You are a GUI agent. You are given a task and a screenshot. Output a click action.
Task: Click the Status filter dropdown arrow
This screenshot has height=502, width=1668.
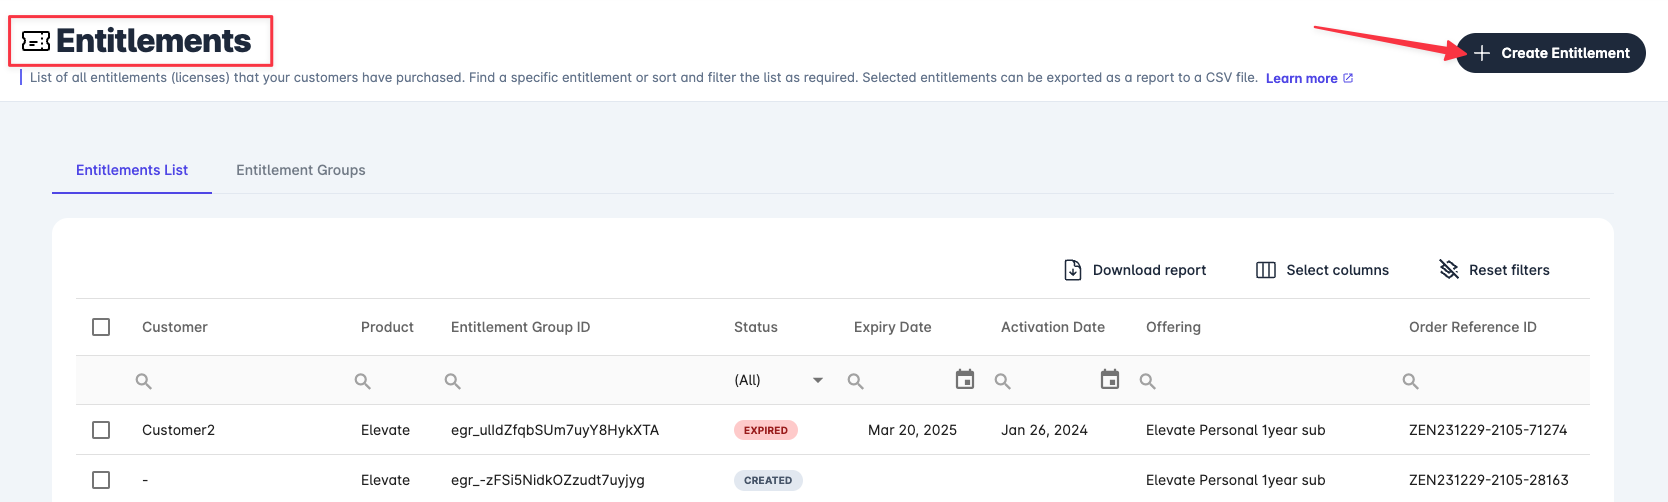[818, 380]
